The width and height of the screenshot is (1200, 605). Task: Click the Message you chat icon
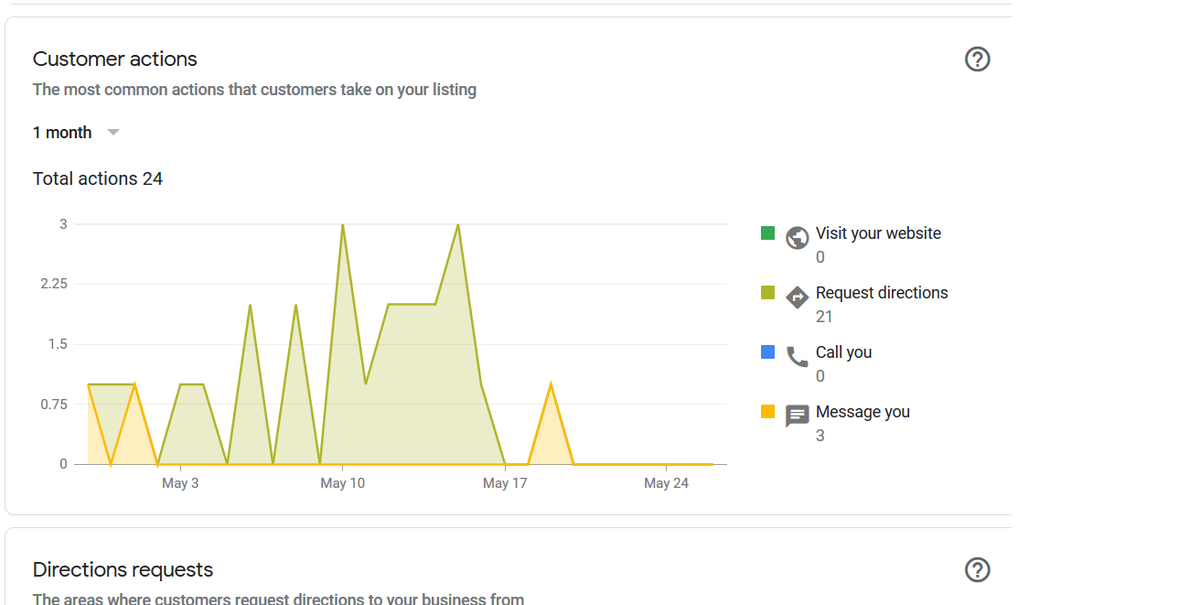click(x=797, y=416)
